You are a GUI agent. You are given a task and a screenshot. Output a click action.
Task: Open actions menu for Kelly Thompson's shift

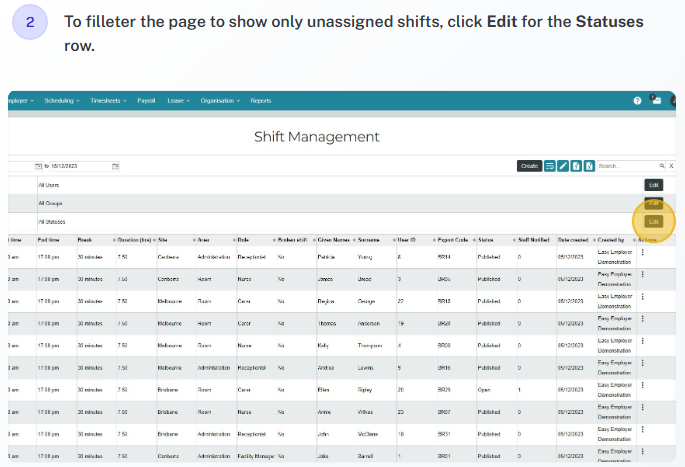point(643,340)
